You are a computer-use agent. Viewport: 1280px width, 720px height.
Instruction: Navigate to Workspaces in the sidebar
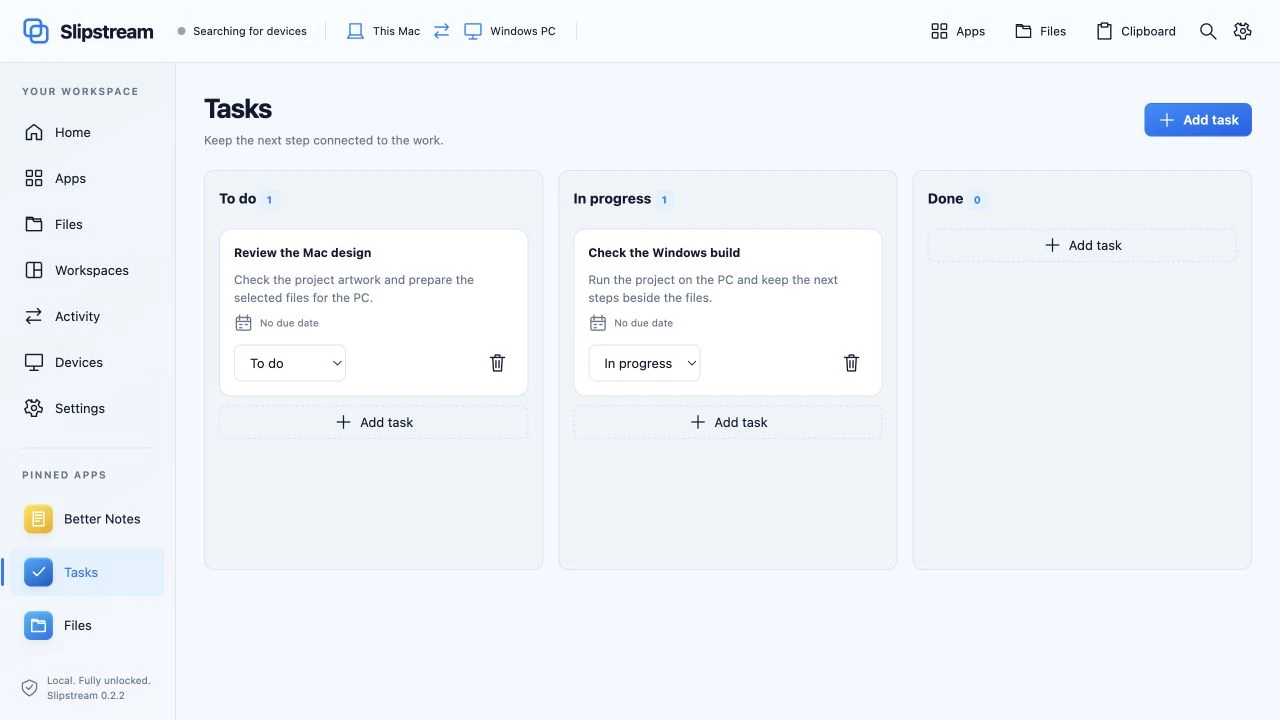click(x=88, y=270)
